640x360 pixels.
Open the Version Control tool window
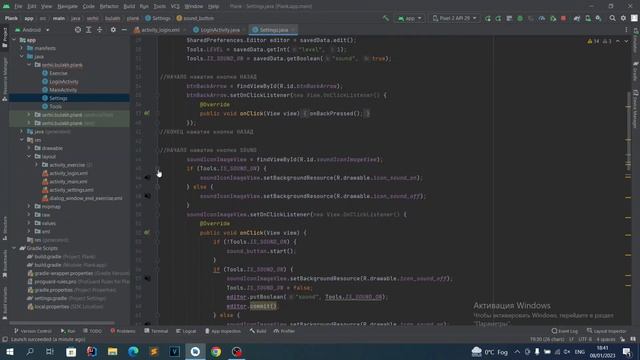tap(33, 331)
